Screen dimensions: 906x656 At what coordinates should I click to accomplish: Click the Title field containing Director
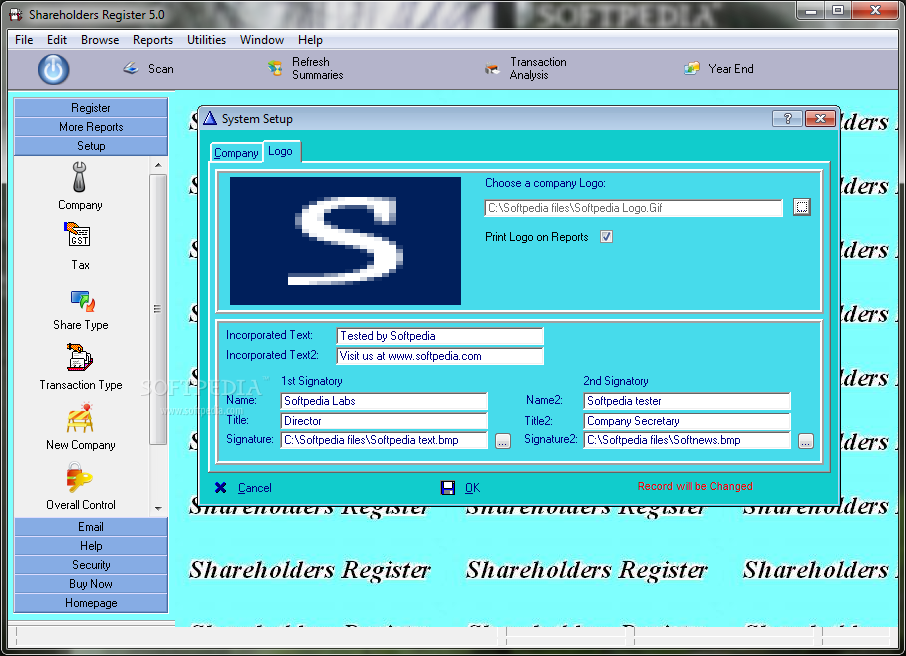[x=384, y=421]
